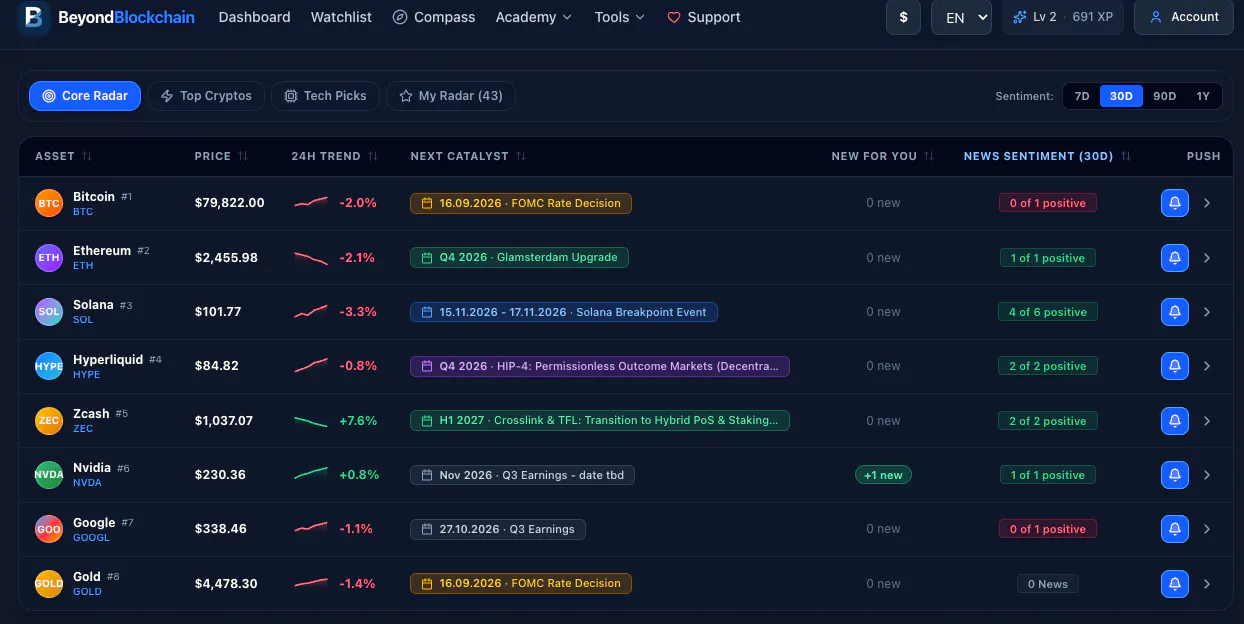Open the Account button

[x=1184, y=17]
